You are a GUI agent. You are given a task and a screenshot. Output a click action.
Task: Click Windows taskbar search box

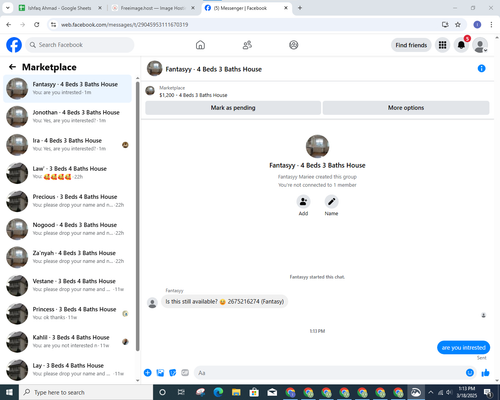pos(86,392)
